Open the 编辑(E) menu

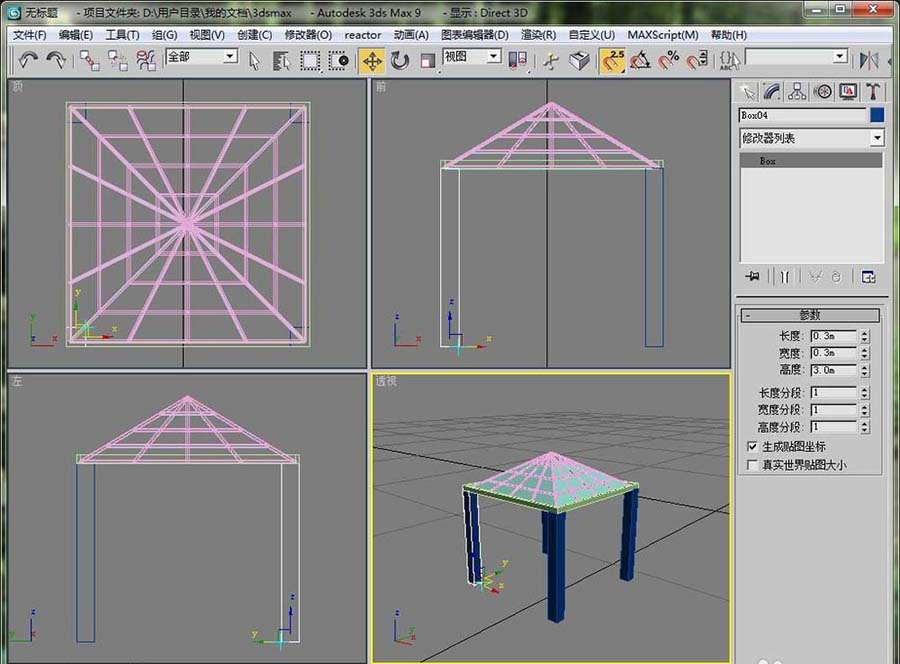(x=76, y=35)
